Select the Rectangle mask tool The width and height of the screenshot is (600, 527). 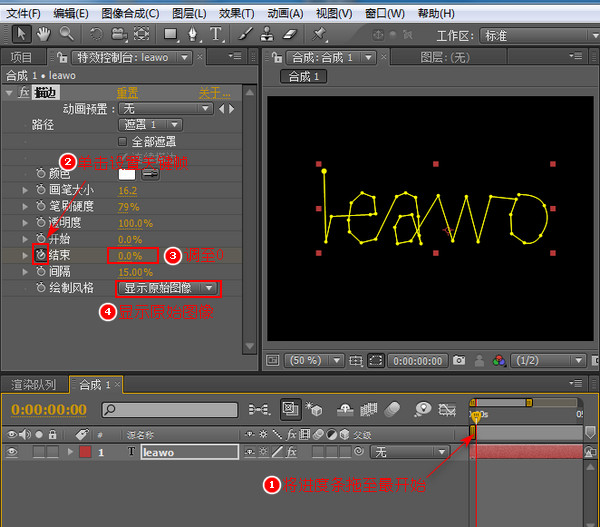point(171,34)
